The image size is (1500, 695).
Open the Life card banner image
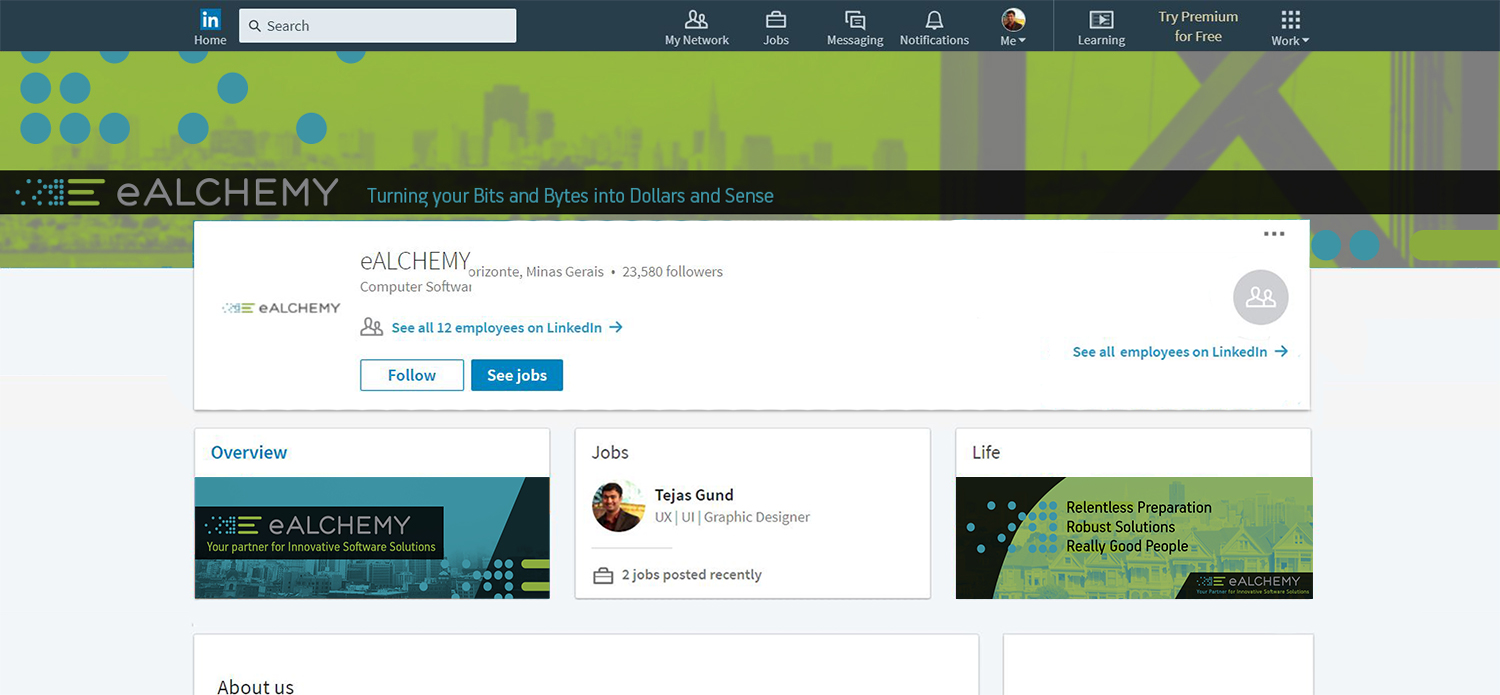click(1134, 538)
